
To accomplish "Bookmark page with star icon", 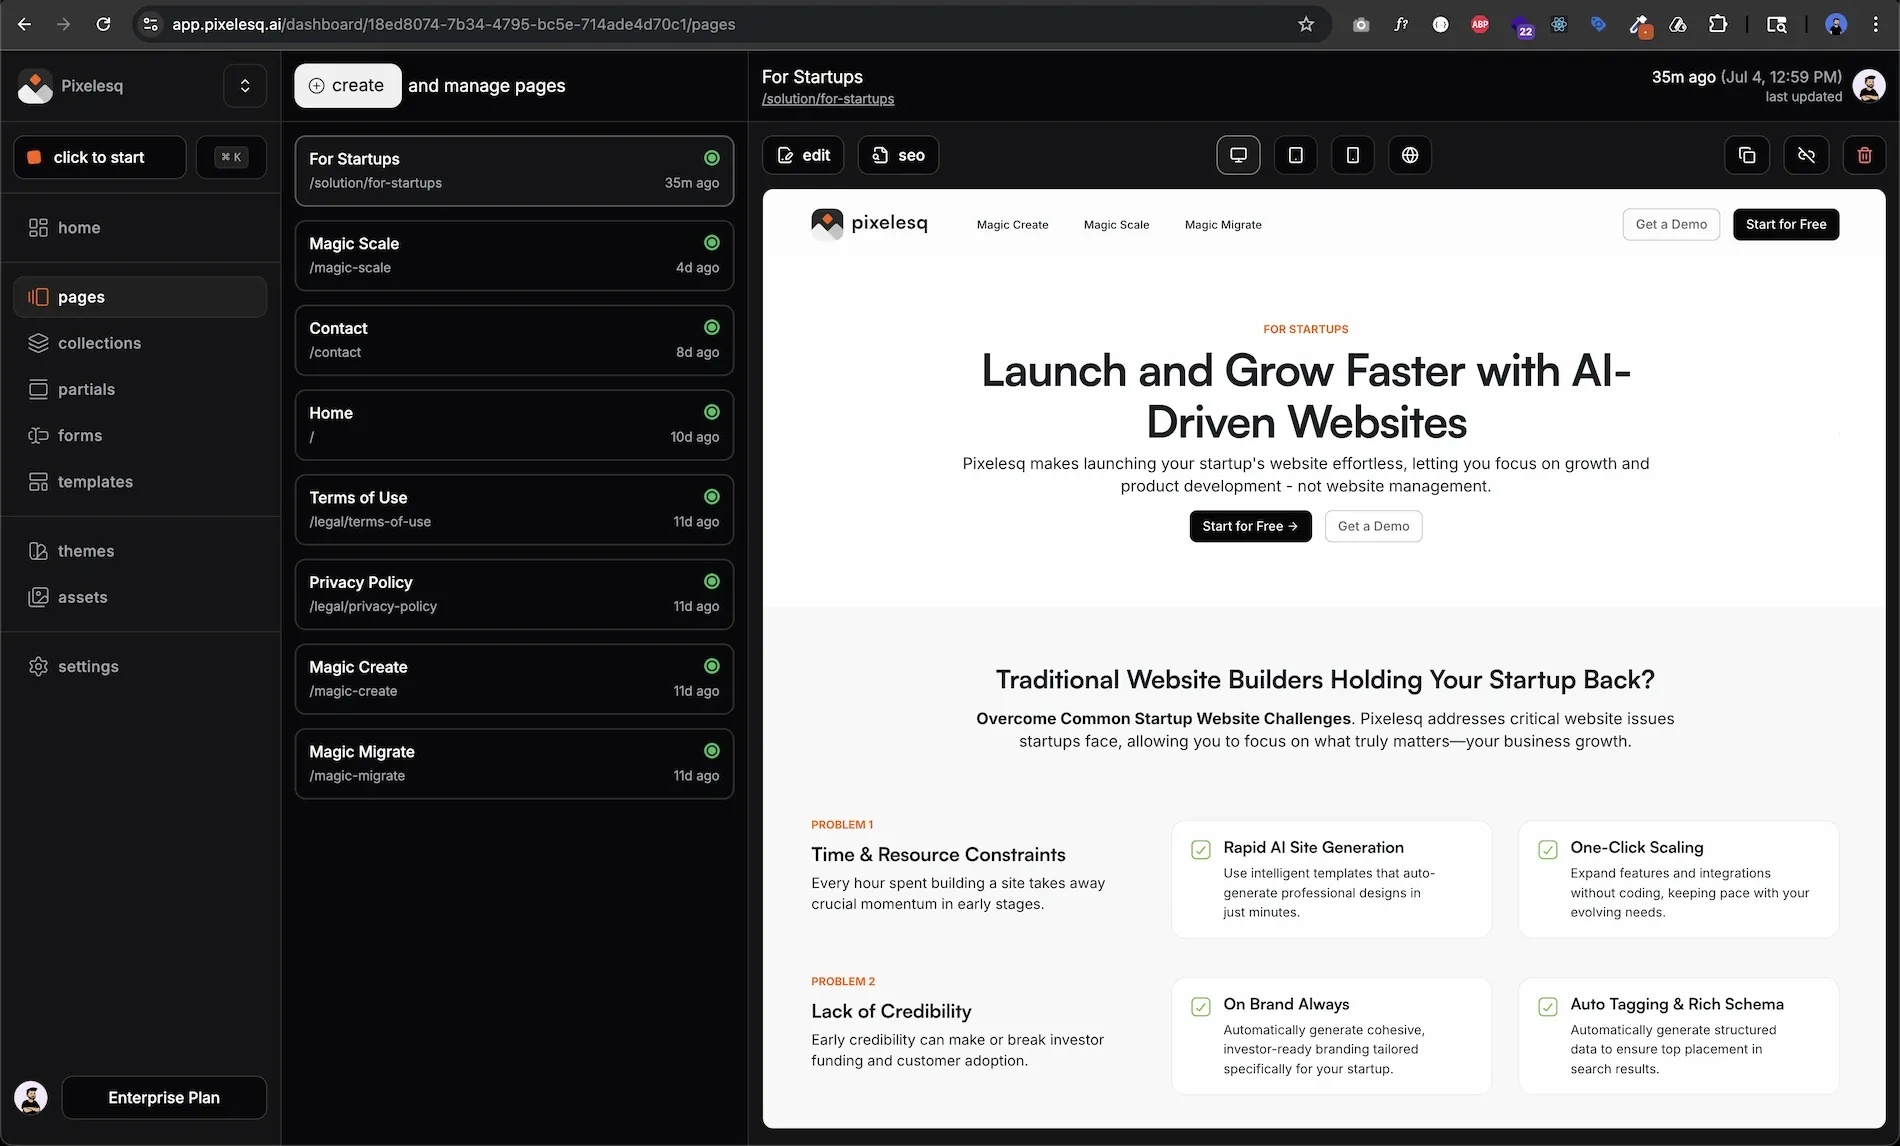I will click(1306, 24).
